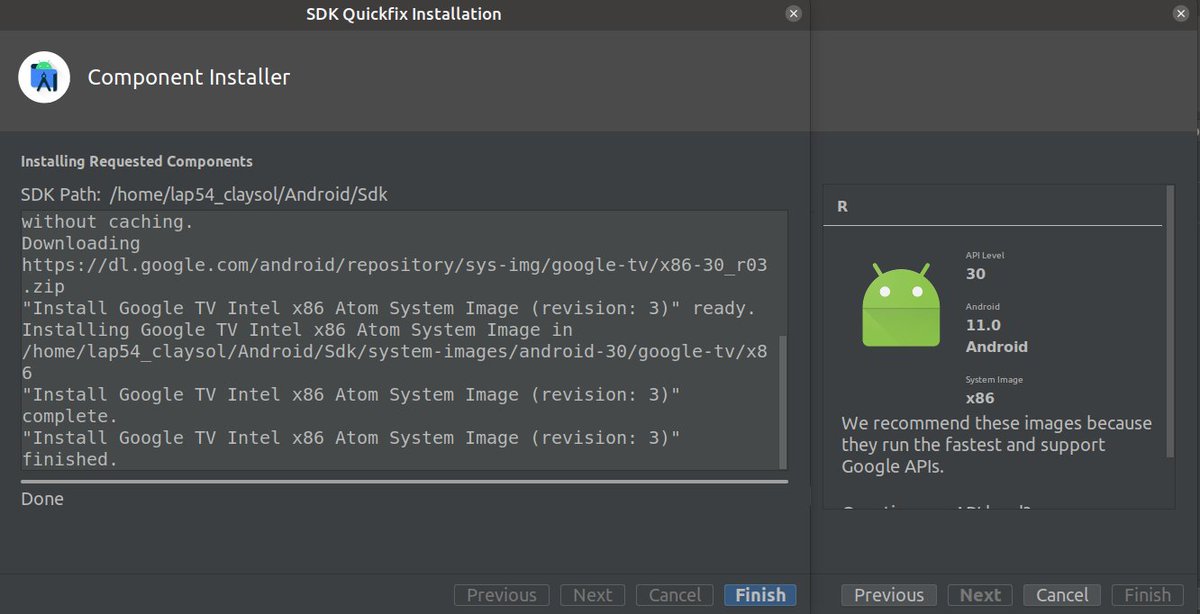
Task: Click the Android version 11.0 text
Action: click(983, 325)
